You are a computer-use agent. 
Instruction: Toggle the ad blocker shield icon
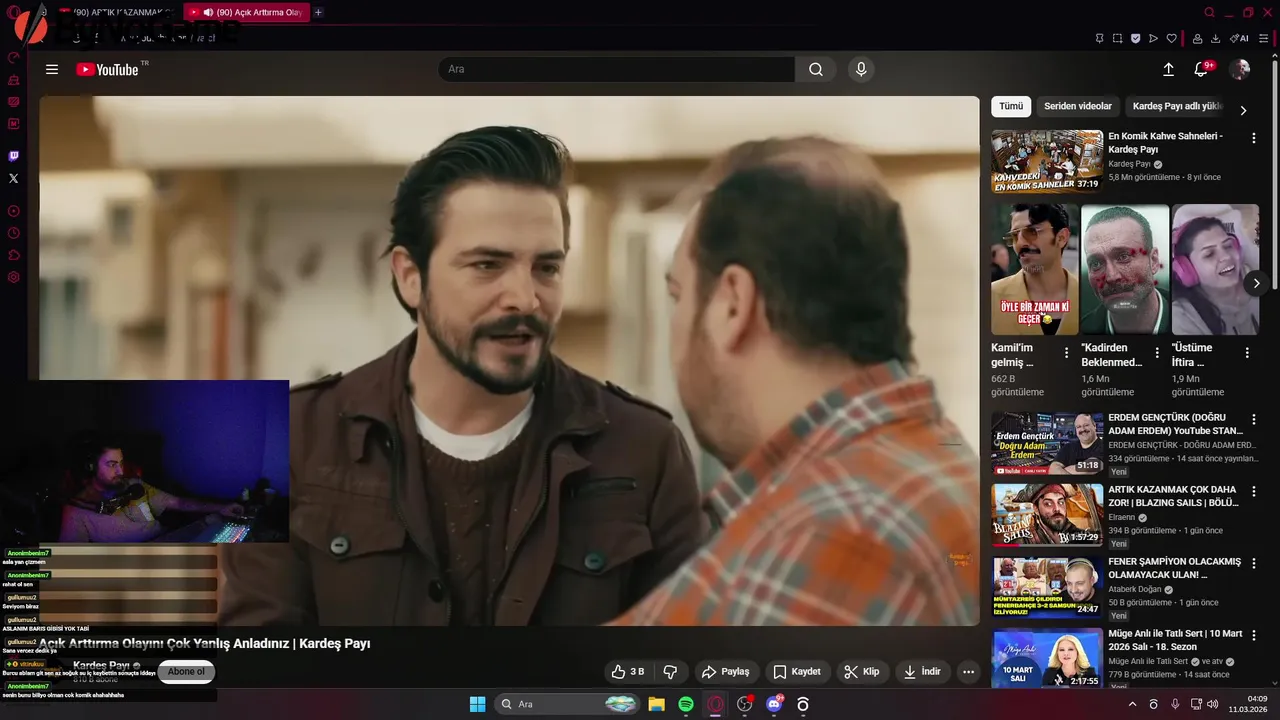1135,38
